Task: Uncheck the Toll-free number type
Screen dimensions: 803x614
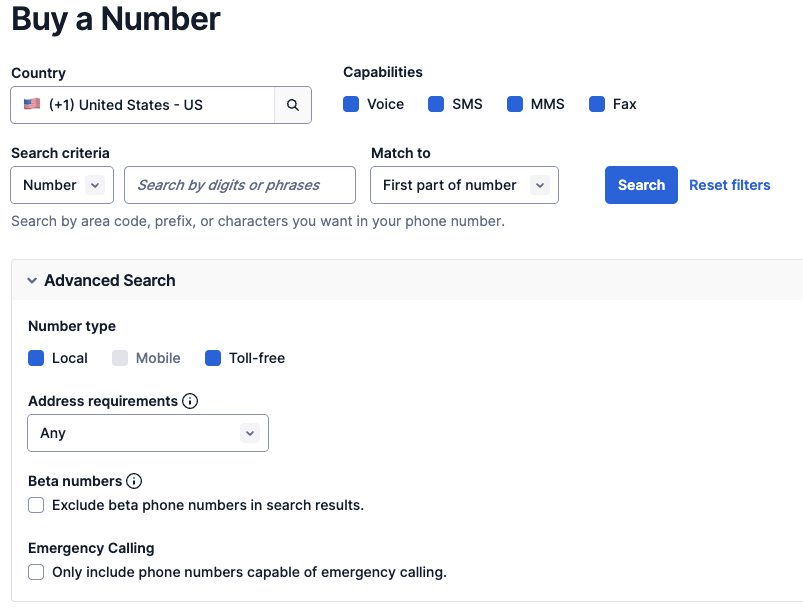Action: point(213,358)
